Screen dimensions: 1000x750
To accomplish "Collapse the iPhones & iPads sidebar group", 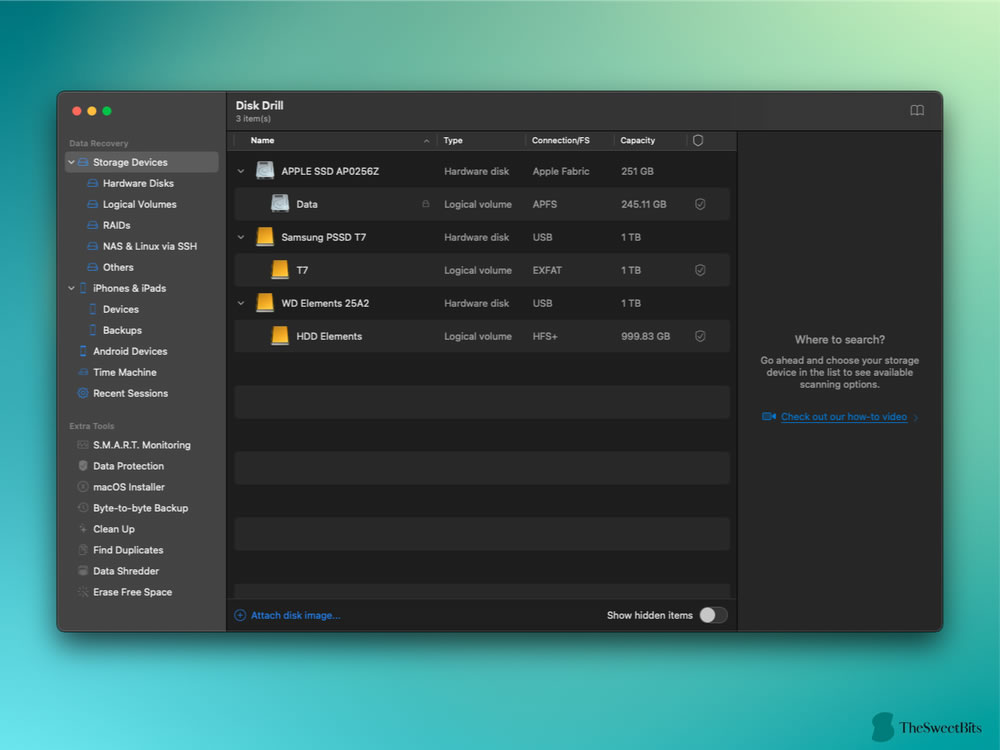I will point(71,288).
